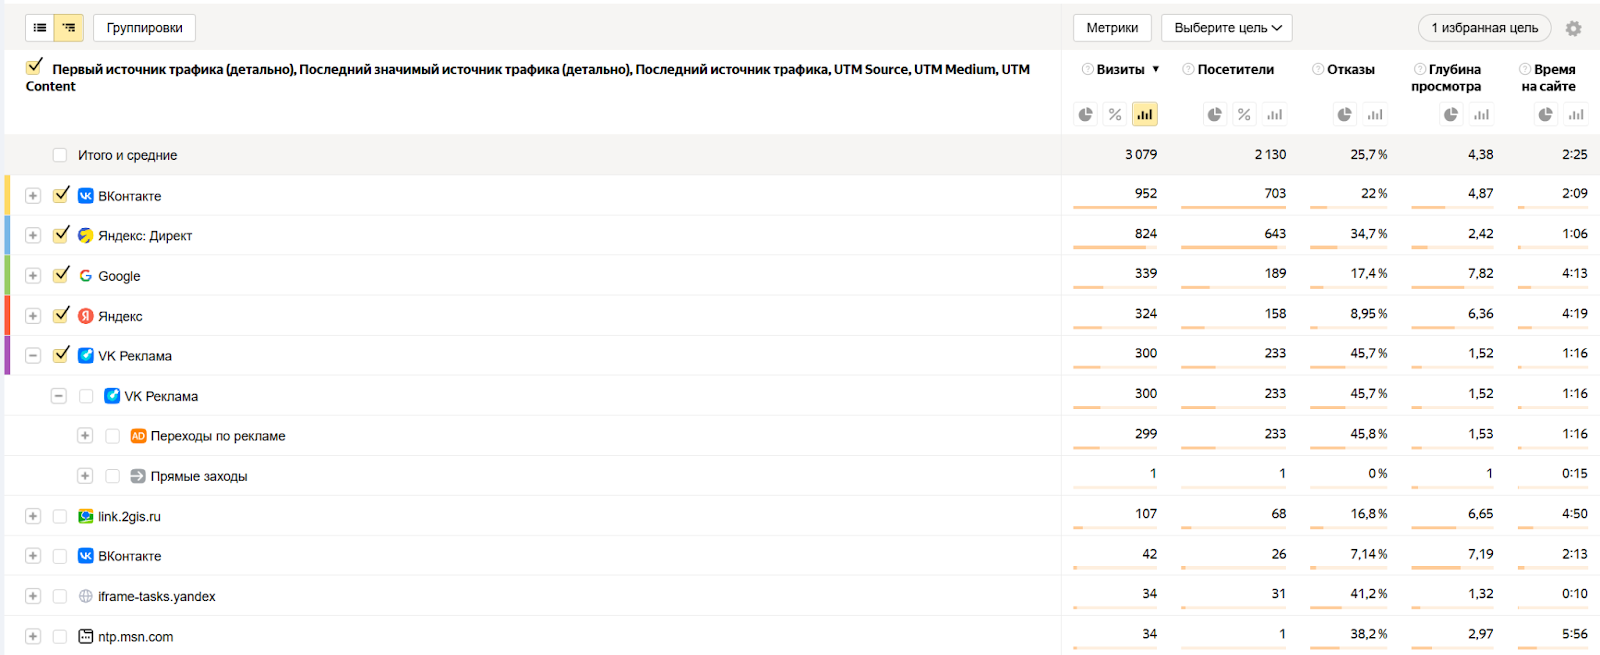Screen dimensions: 1600x655
Task: Check the Итого и средние checkbox
Action: click(60, 155)
